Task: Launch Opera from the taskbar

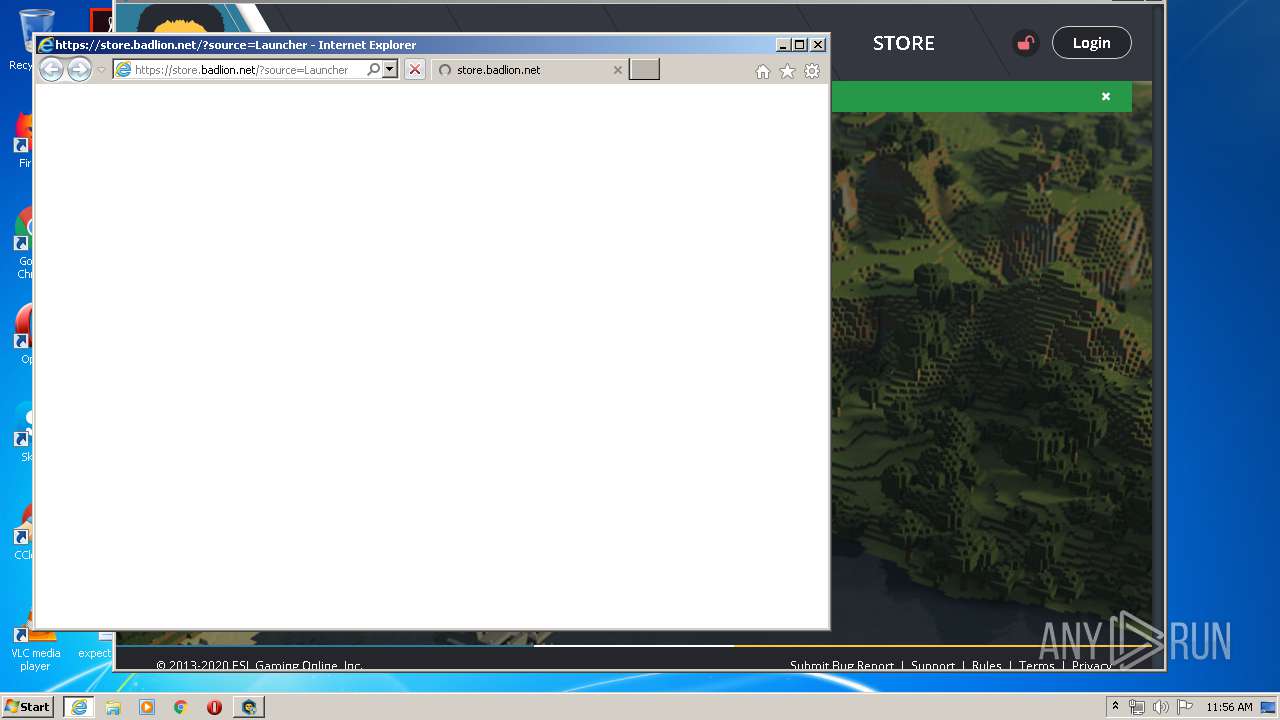Action: [x=214, y=707]
